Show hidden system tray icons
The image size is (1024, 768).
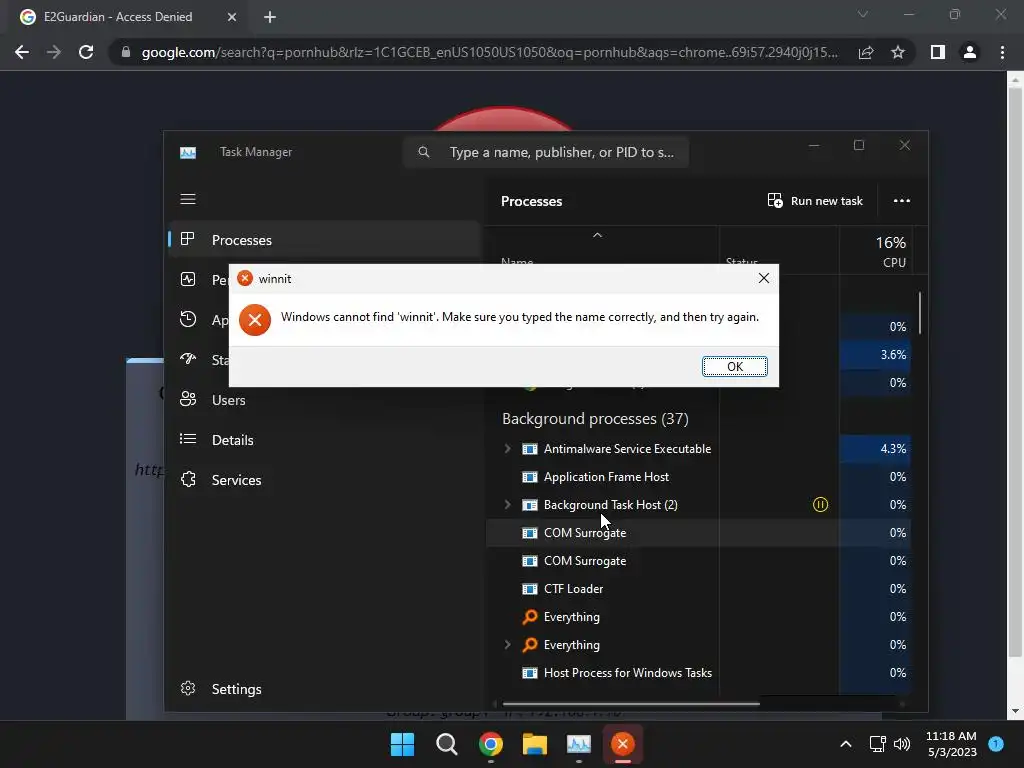(846, 744)
